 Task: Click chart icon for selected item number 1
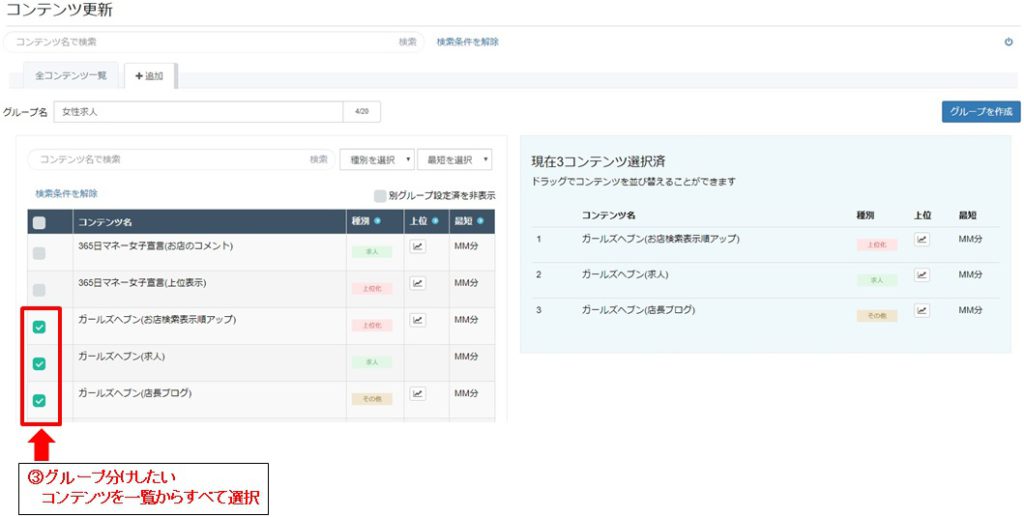pos(921,240)
